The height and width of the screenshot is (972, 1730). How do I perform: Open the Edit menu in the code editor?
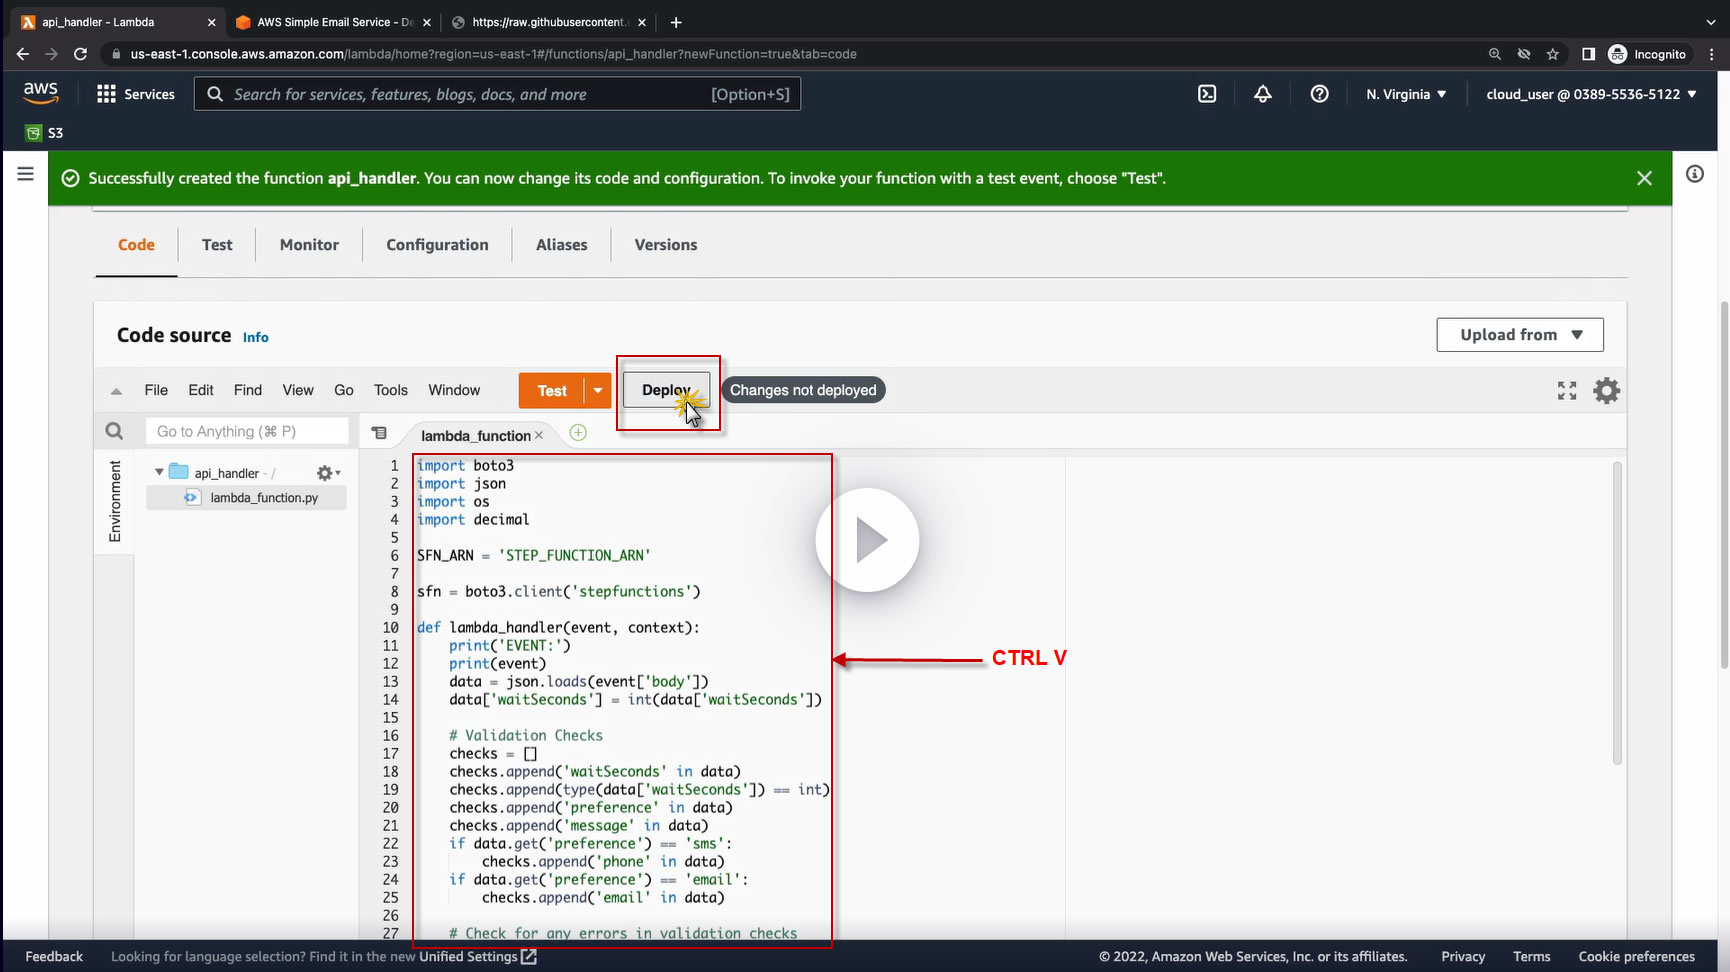201,390
